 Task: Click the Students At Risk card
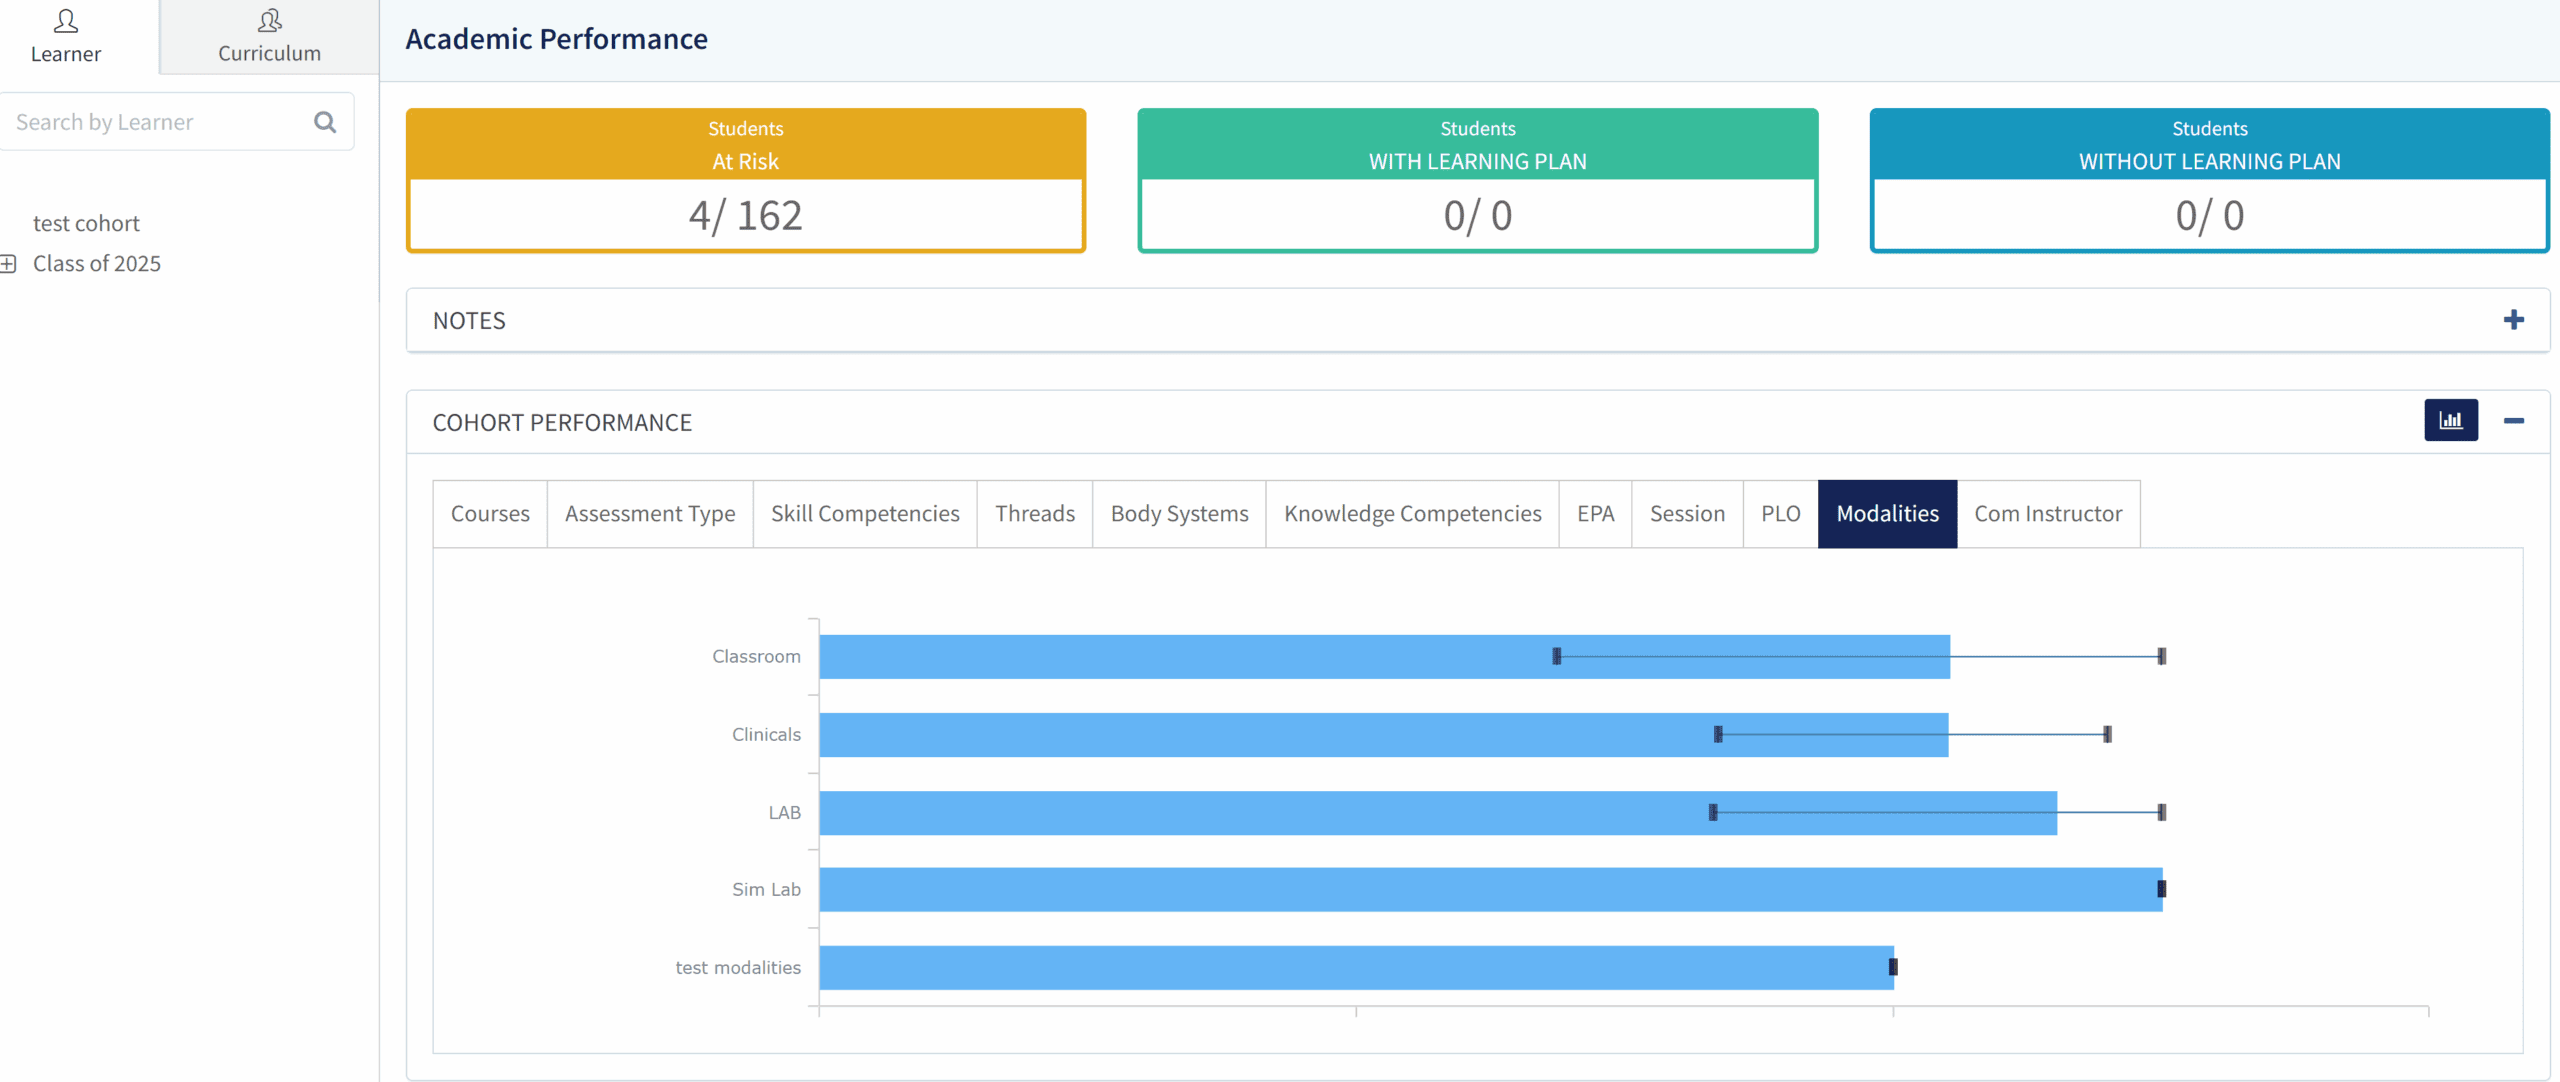click(x=746, y=181)
